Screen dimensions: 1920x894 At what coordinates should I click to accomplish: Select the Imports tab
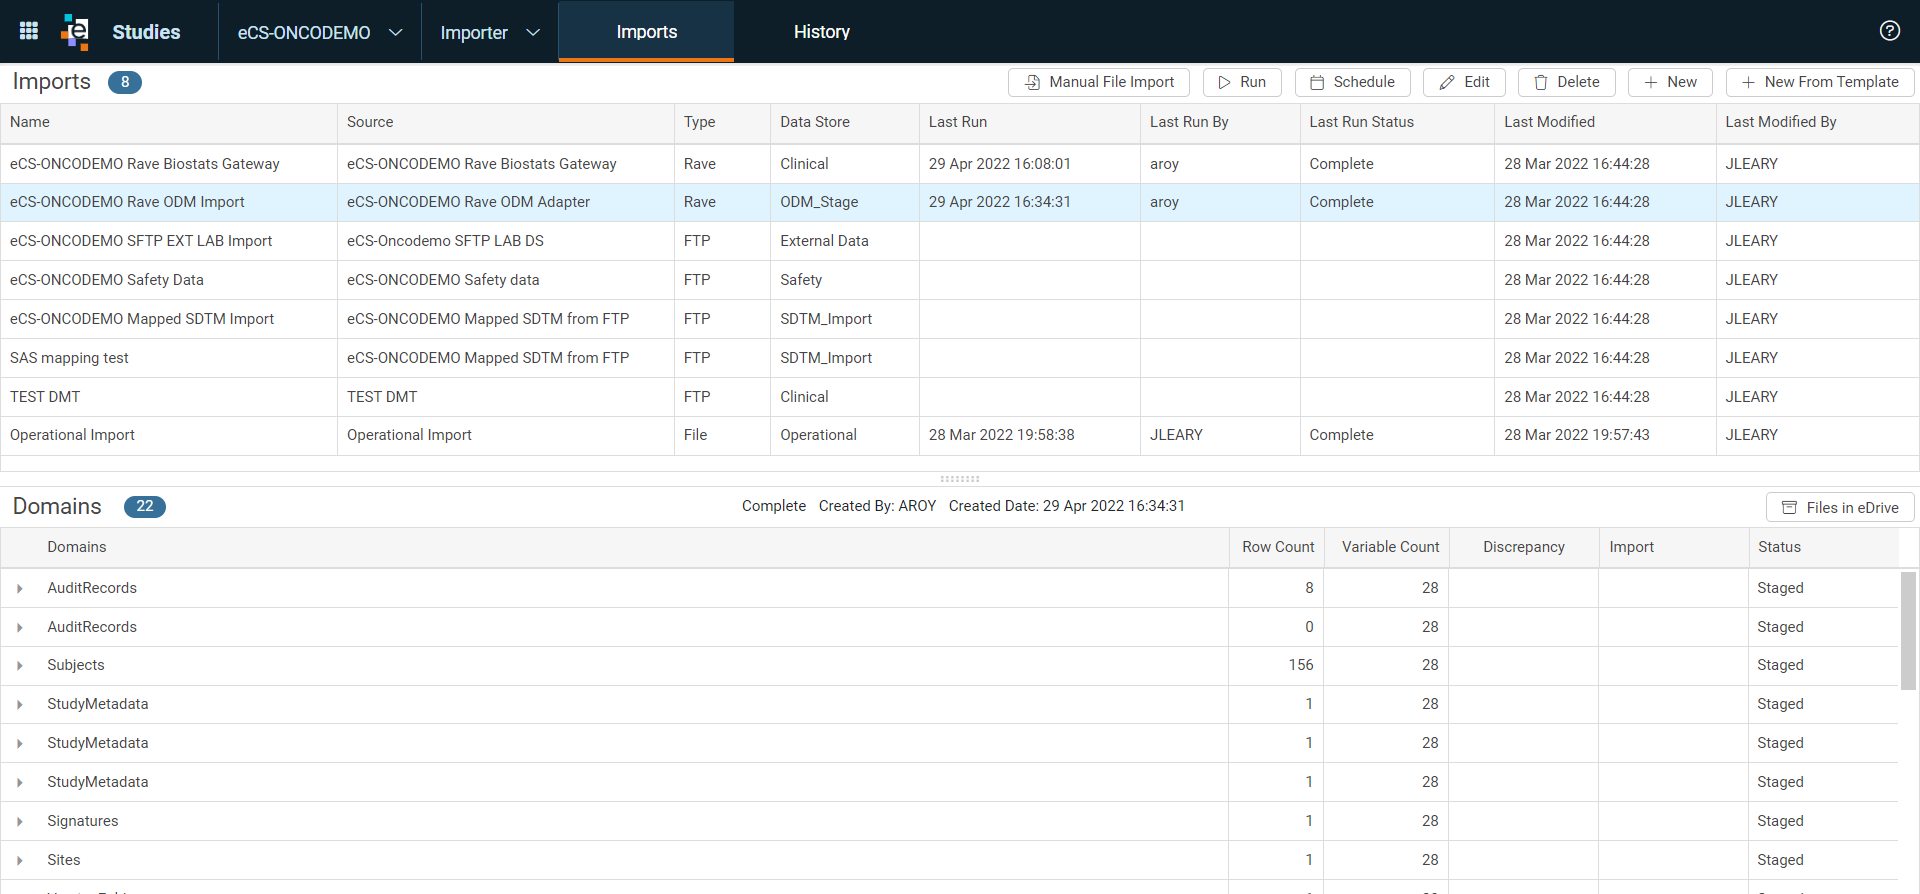click(646, 32)
